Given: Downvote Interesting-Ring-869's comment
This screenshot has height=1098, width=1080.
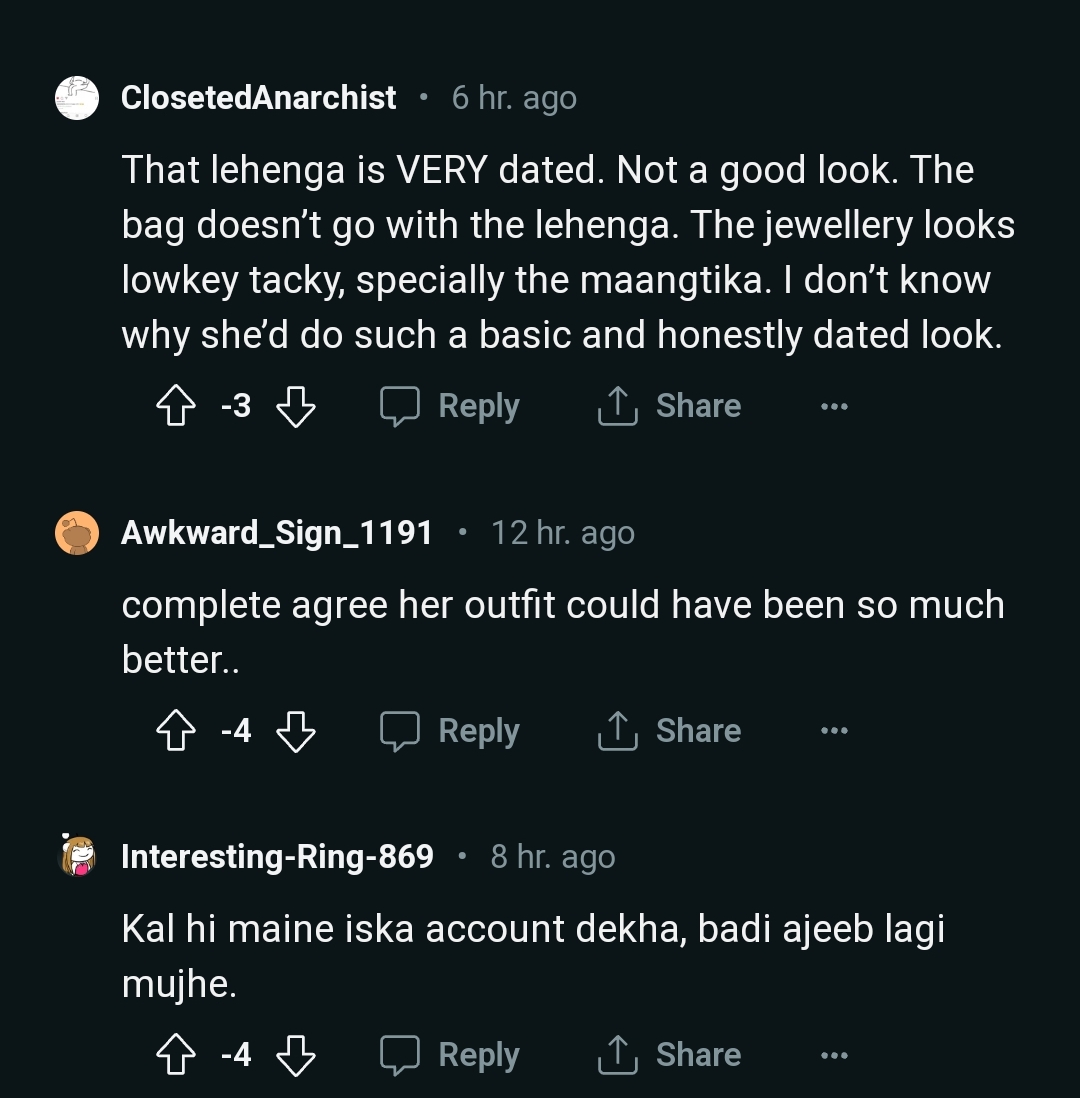Looking at the screenshot, I should click(295, 1055).
